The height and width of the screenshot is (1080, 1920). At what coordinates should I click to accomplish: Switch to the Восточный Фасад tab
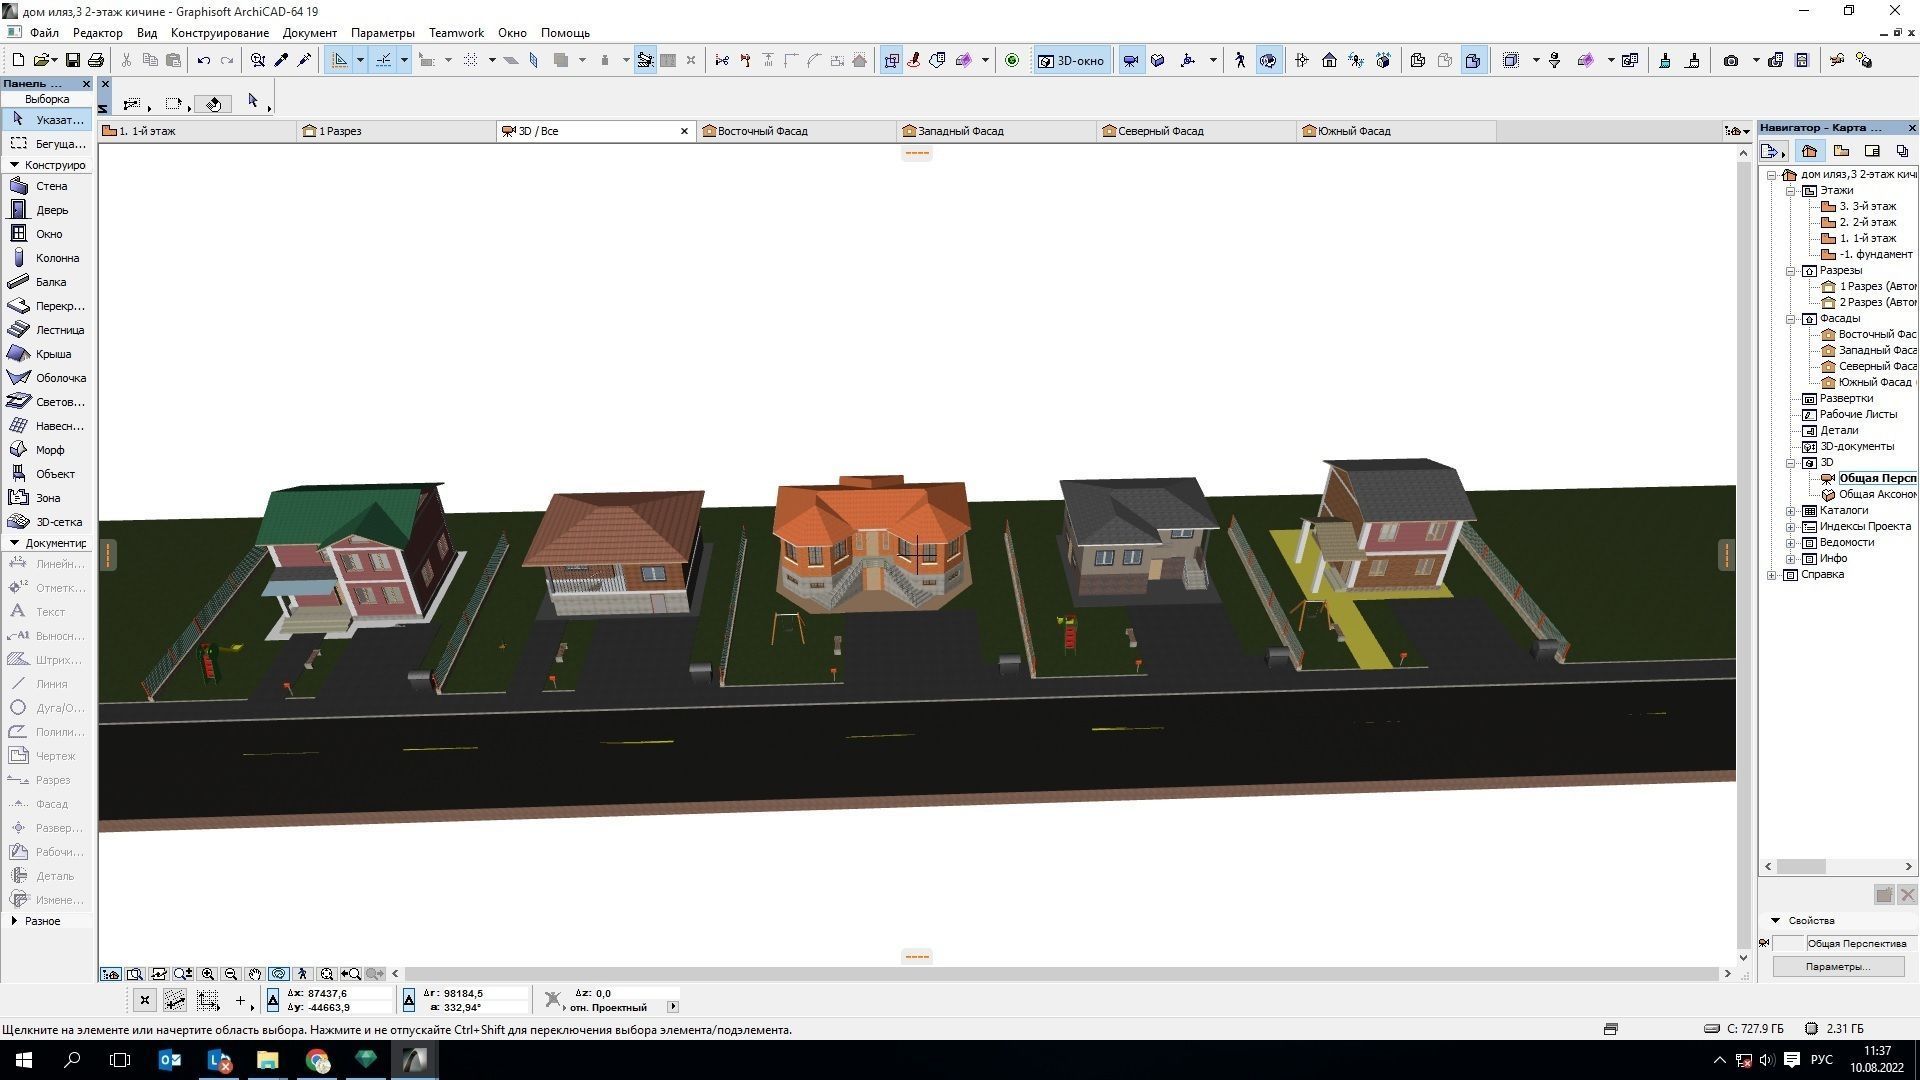coord(797,131)
